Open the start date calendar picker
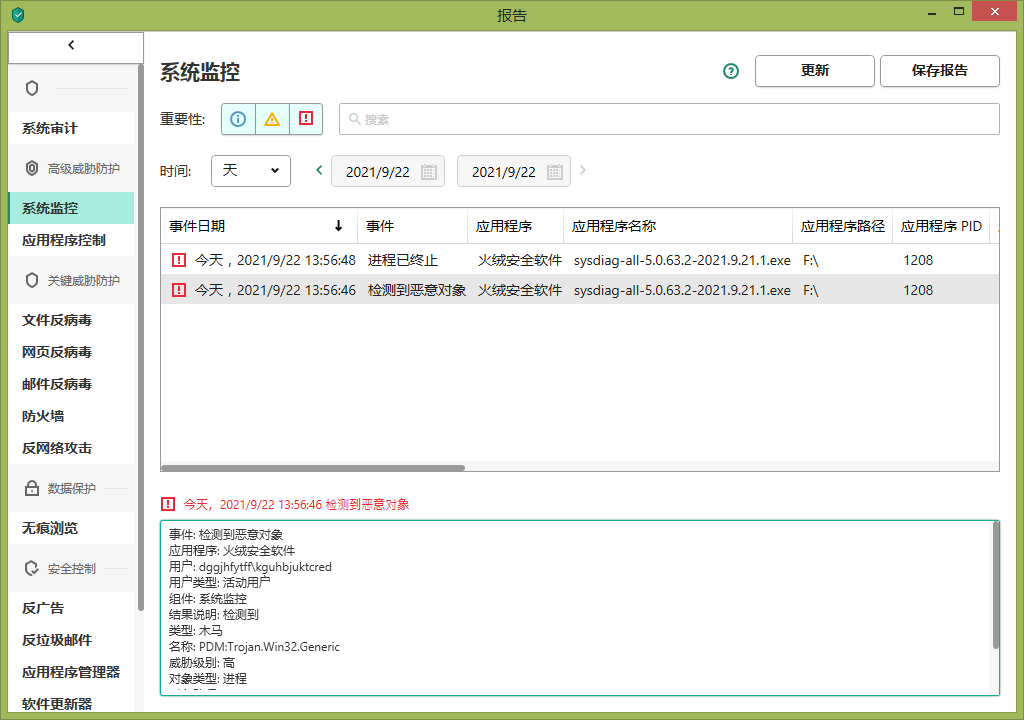 pos(430,171)
